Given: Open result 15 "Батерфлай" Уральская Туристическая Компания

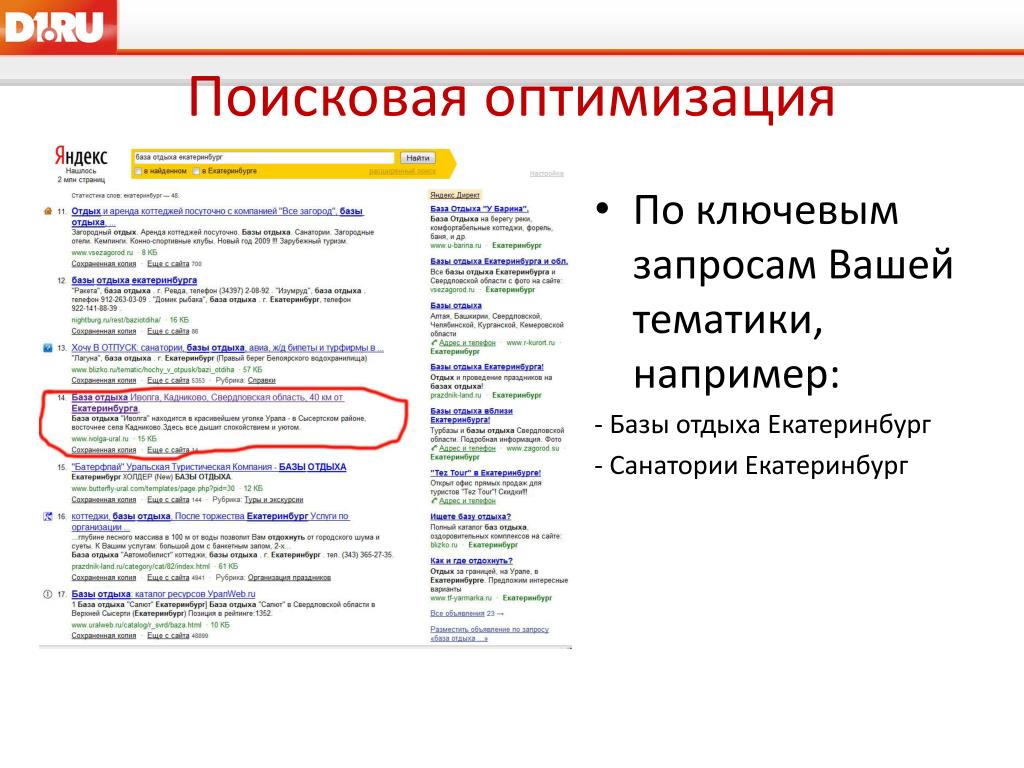Looking at the screenshot, I should point(208,467).
